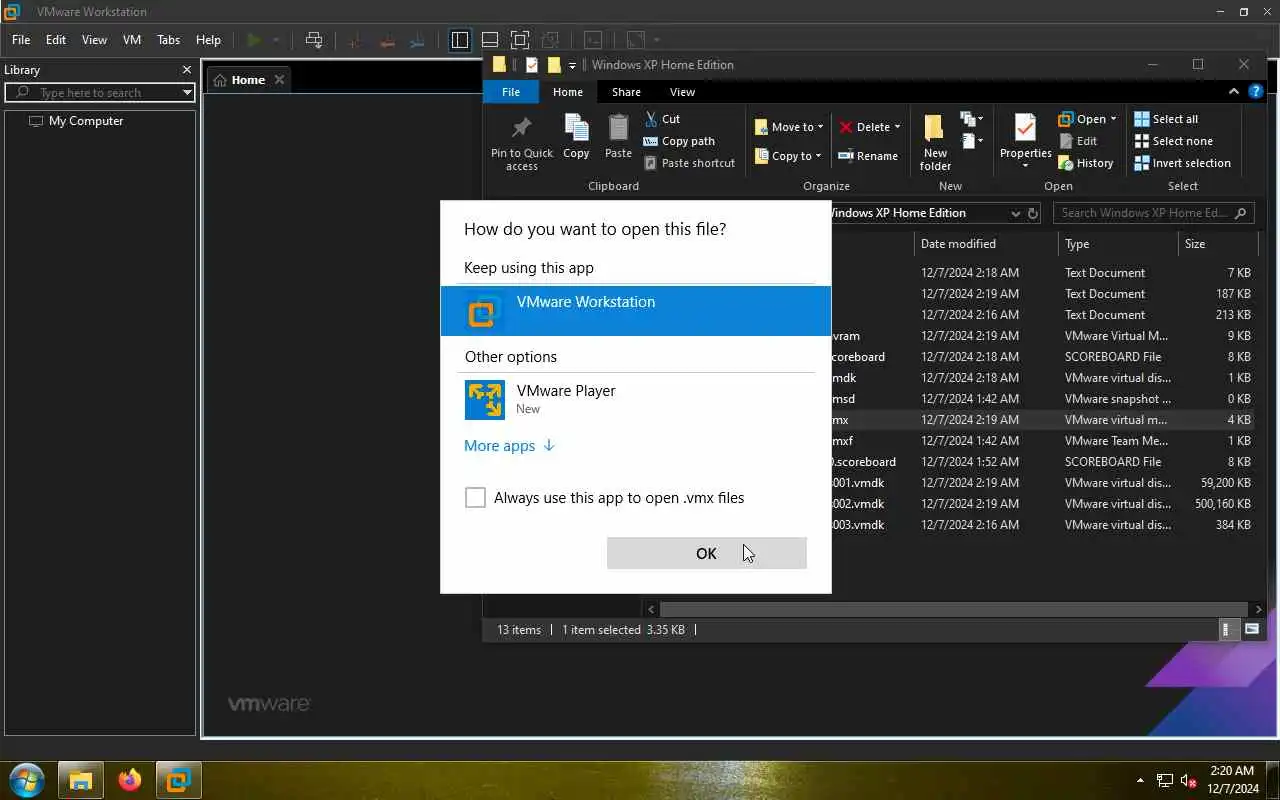Open the VMware View menu
This screenshot has width=1280, height=800.
[94, 40]
